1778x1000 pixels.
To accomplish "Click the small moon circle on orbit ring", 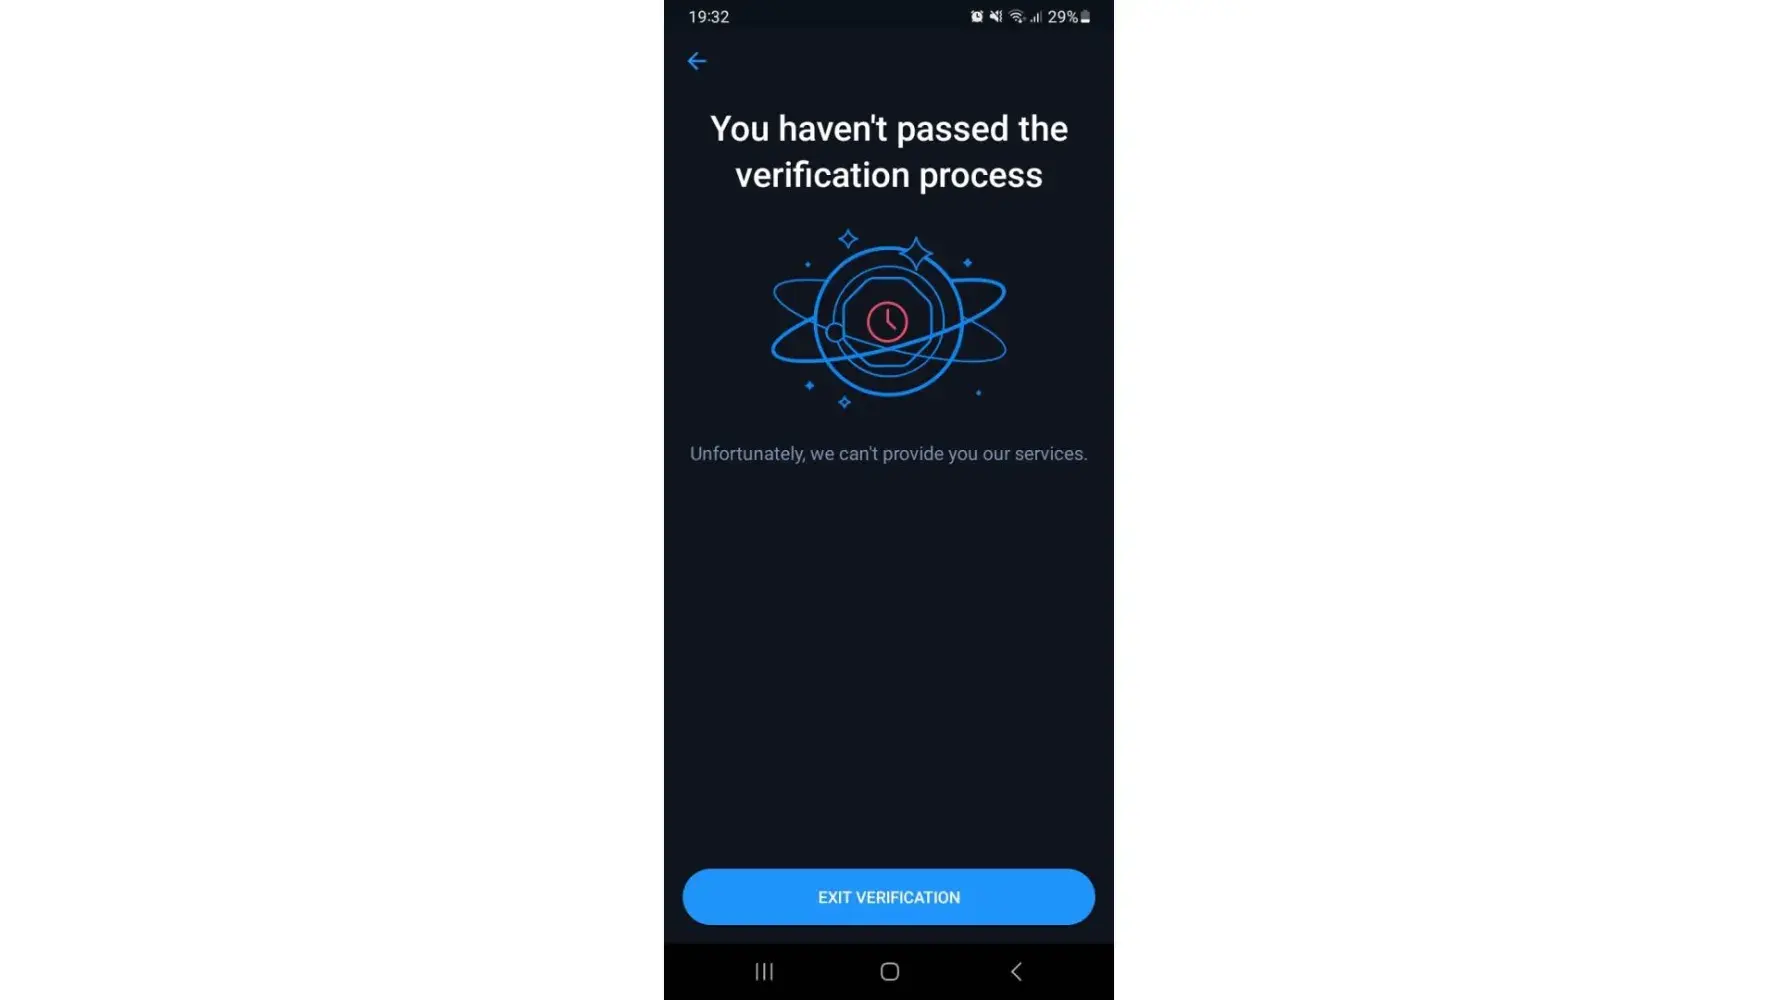I will (834, 332).
